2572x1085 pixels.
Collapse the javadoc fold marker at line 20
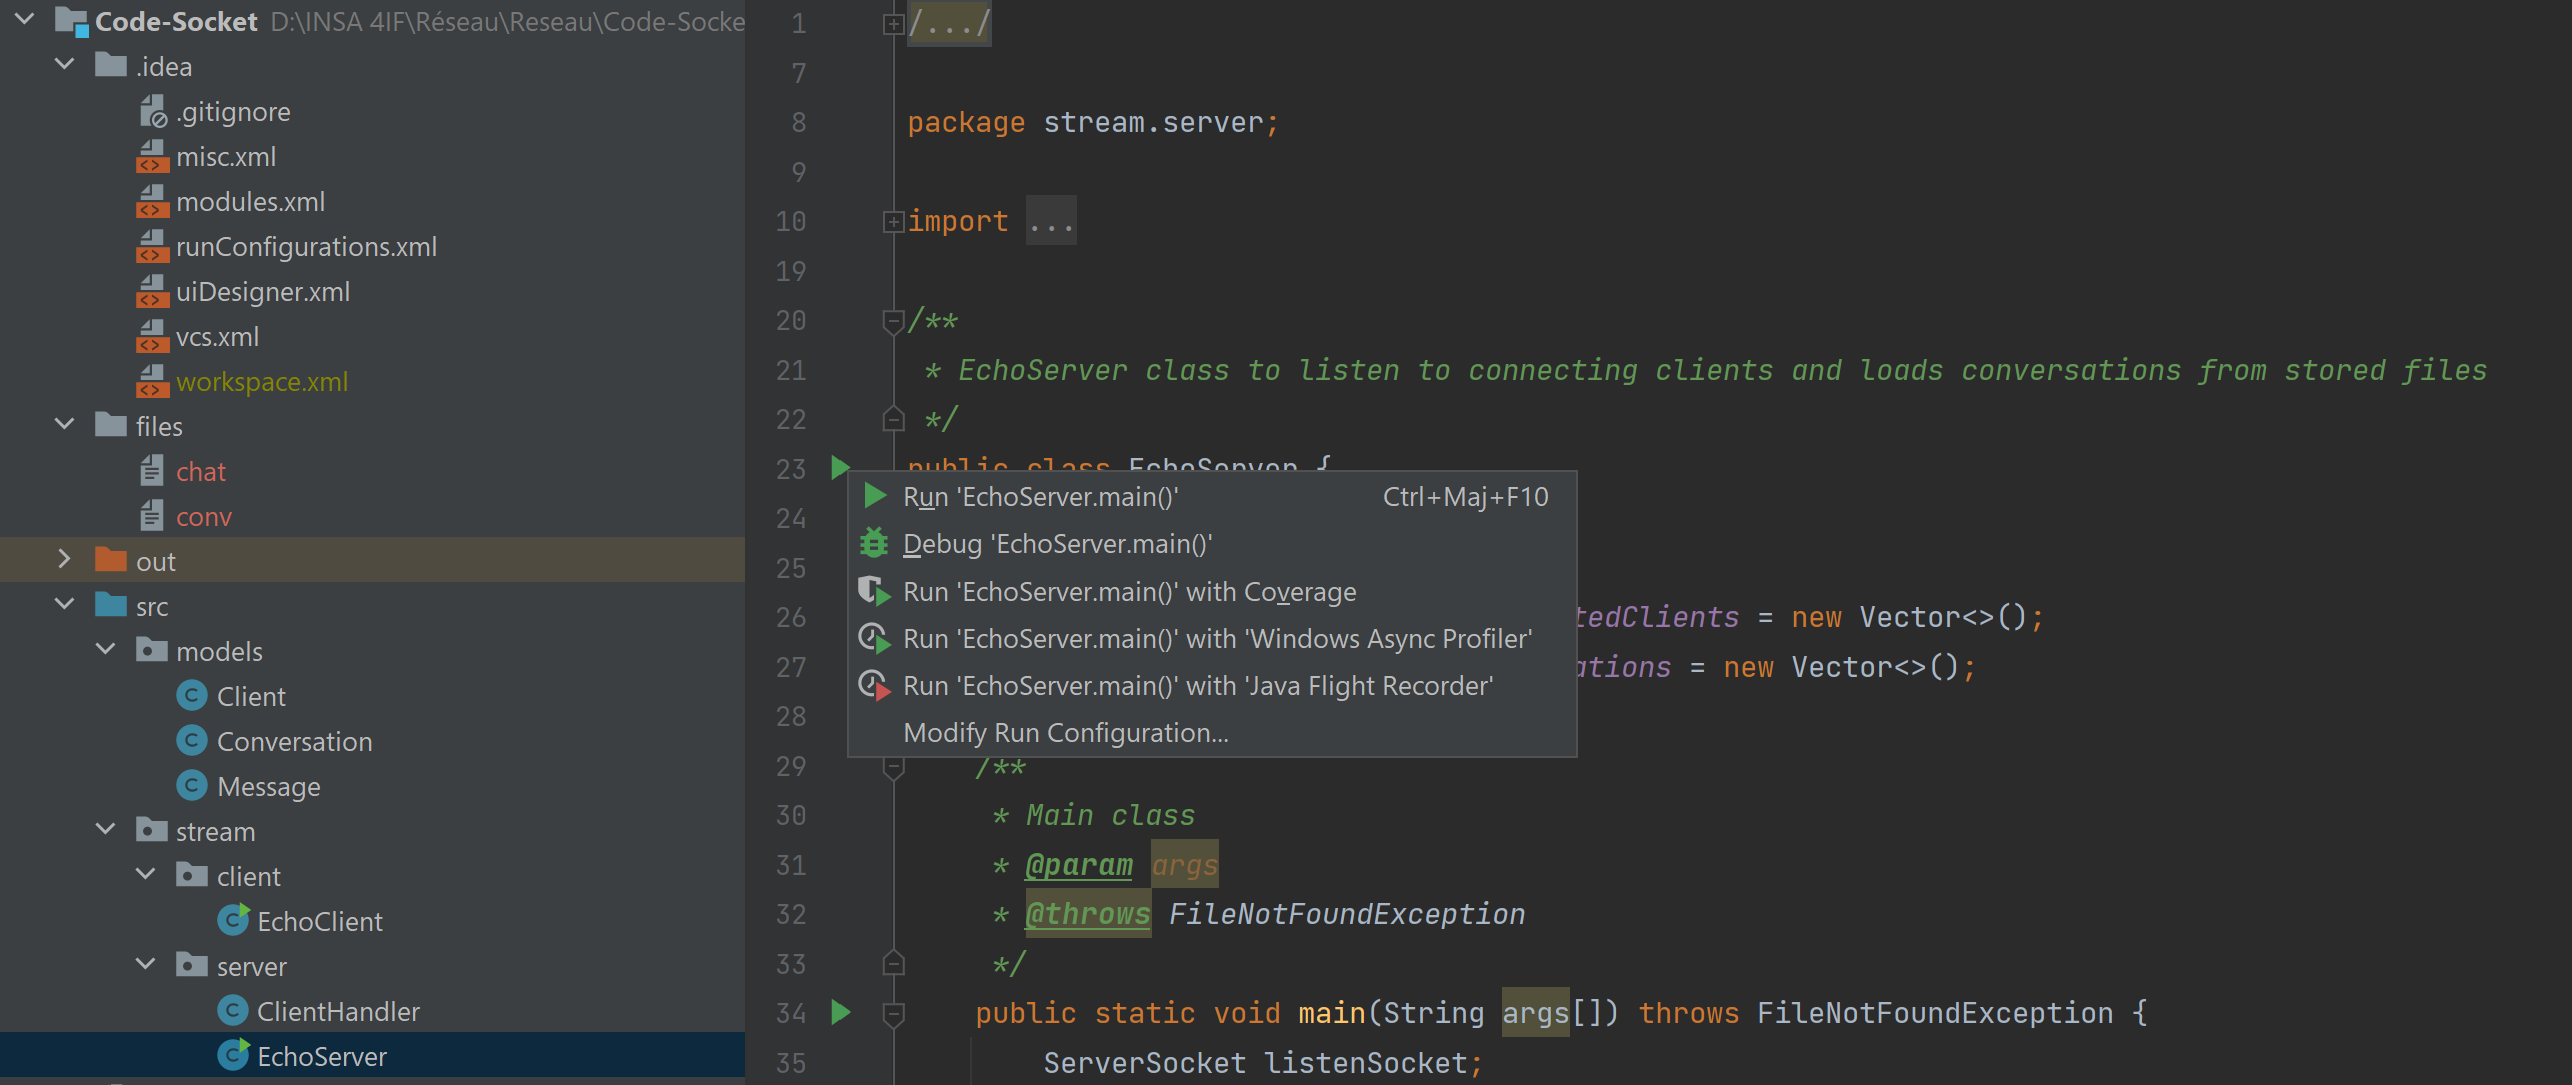[893, 321]
